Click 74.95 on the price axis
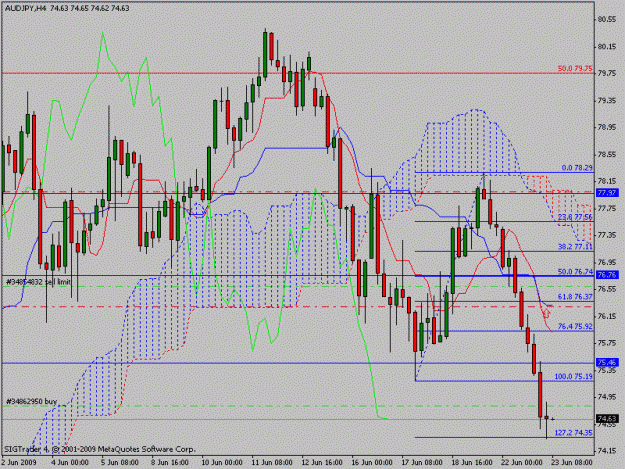 coord(607,397)
